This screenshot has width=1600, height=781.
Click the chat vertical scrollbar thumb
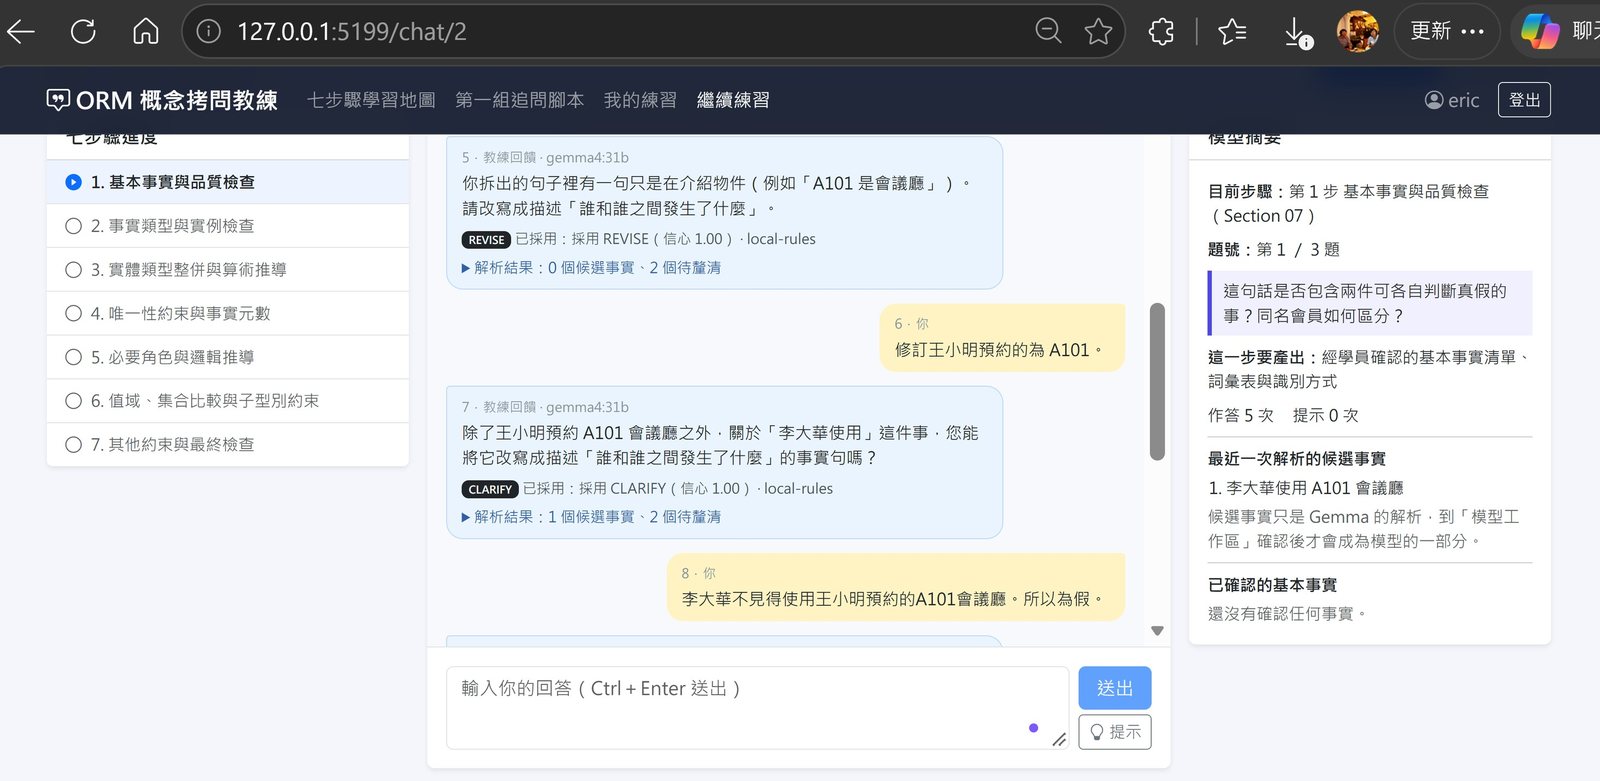[1157, 381]
